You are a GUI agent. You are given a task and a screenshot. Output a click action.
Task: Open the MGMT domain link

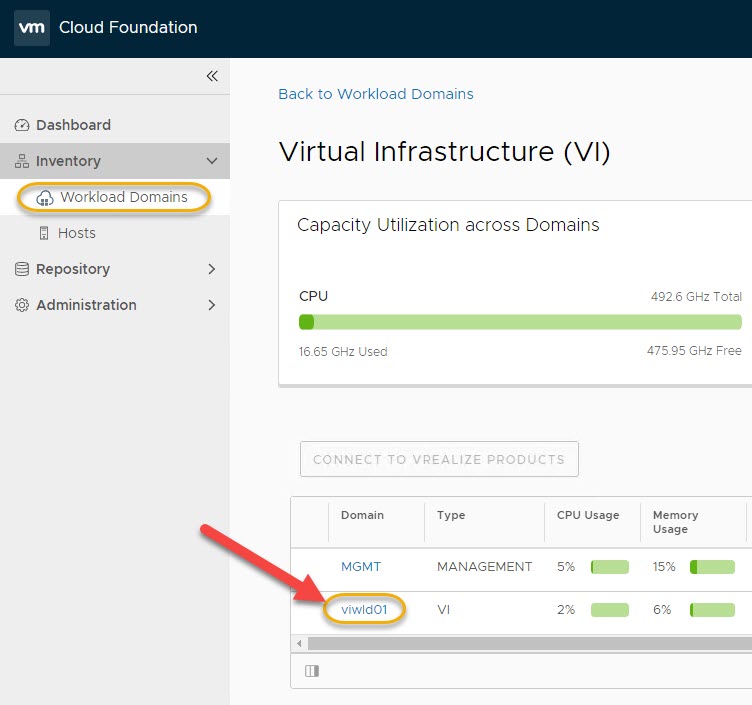(x=360, y=566)
